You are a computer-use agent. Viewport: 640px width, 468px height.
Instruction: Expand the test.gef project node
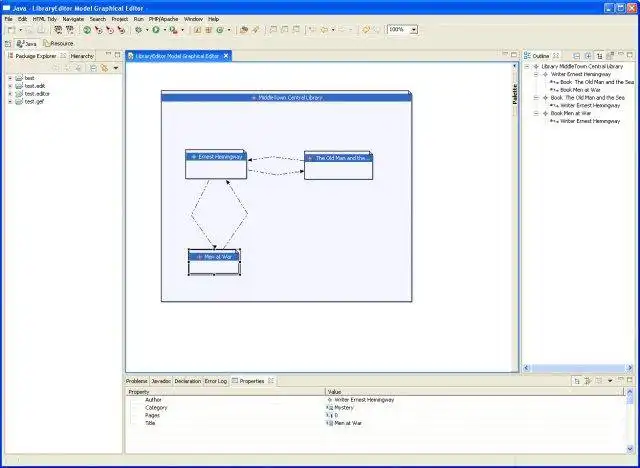10,102
